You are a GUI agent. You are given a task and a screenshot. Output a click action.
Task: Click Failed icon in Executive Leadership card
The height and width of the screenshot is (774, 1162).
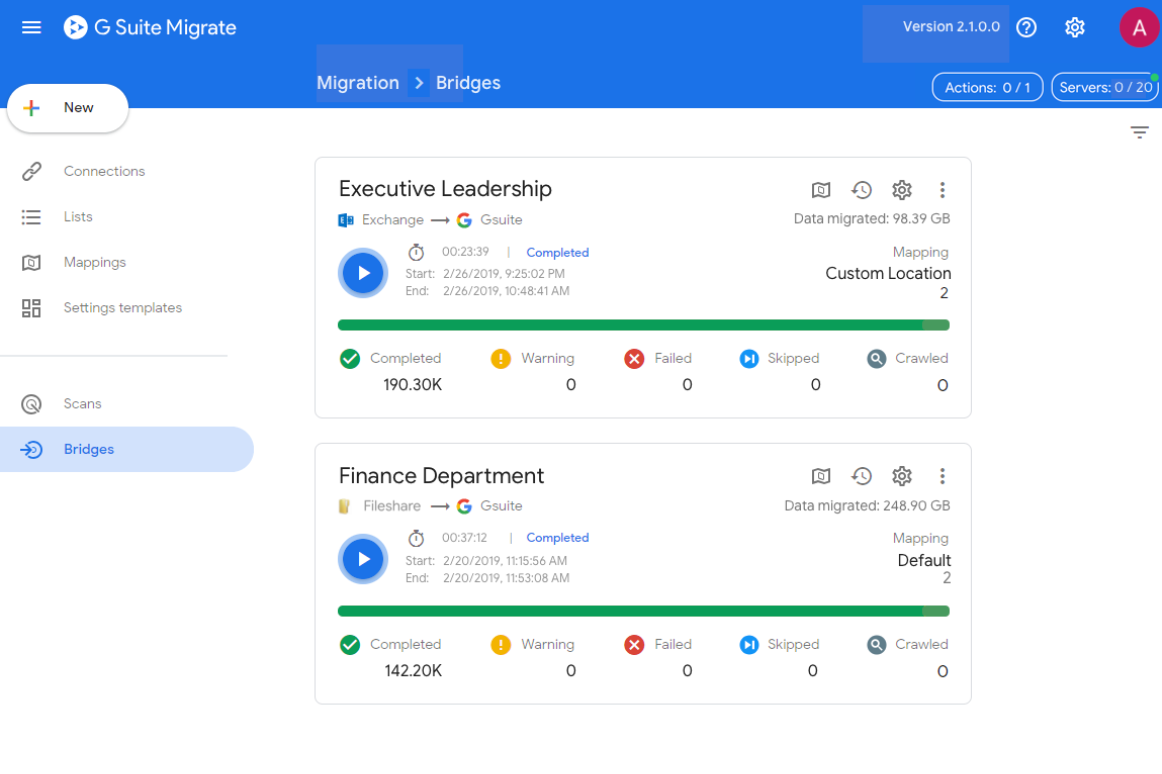pyautogui.click(x=634, y=359)
